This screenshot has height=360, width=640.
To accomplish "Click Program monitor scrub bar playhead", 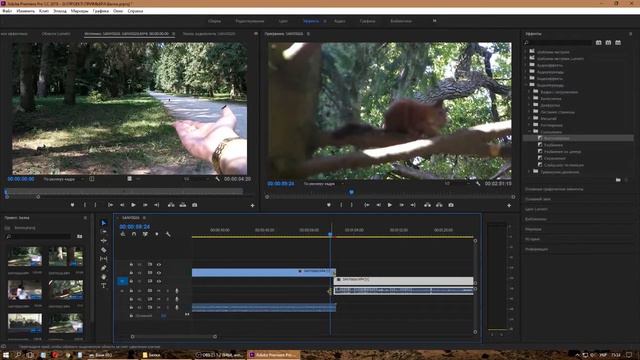I will pos(351,192).
